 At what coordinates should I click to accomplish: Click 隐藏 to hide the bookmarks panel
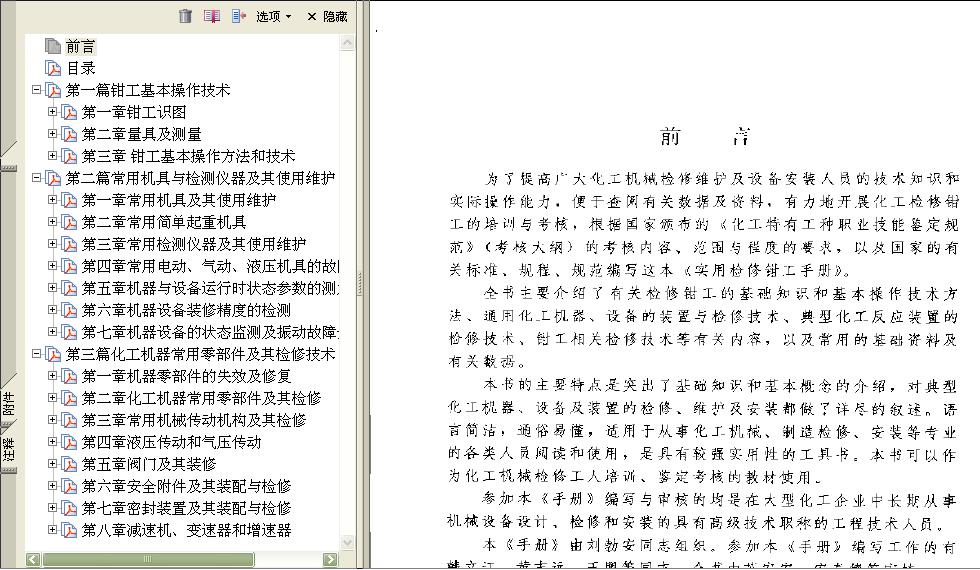coord(328,17)
